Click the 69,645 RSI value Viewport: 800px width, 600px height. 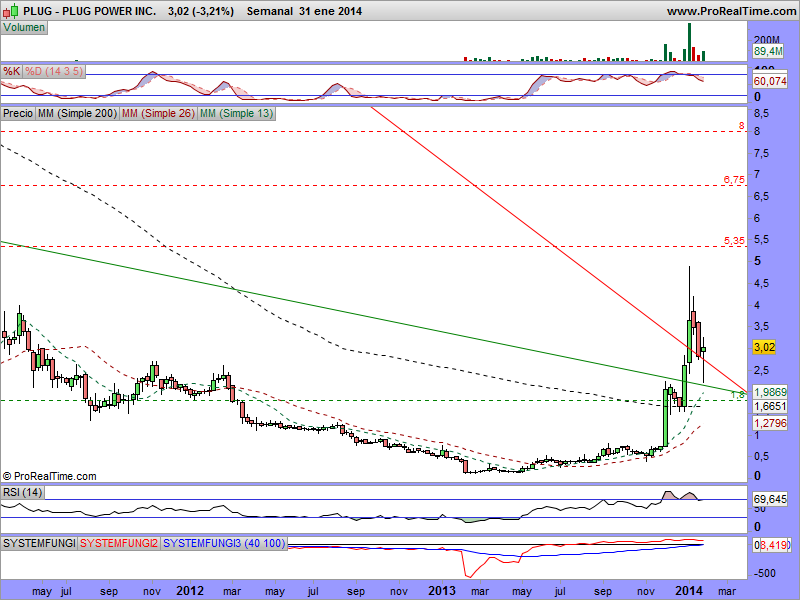coord(770,499)
